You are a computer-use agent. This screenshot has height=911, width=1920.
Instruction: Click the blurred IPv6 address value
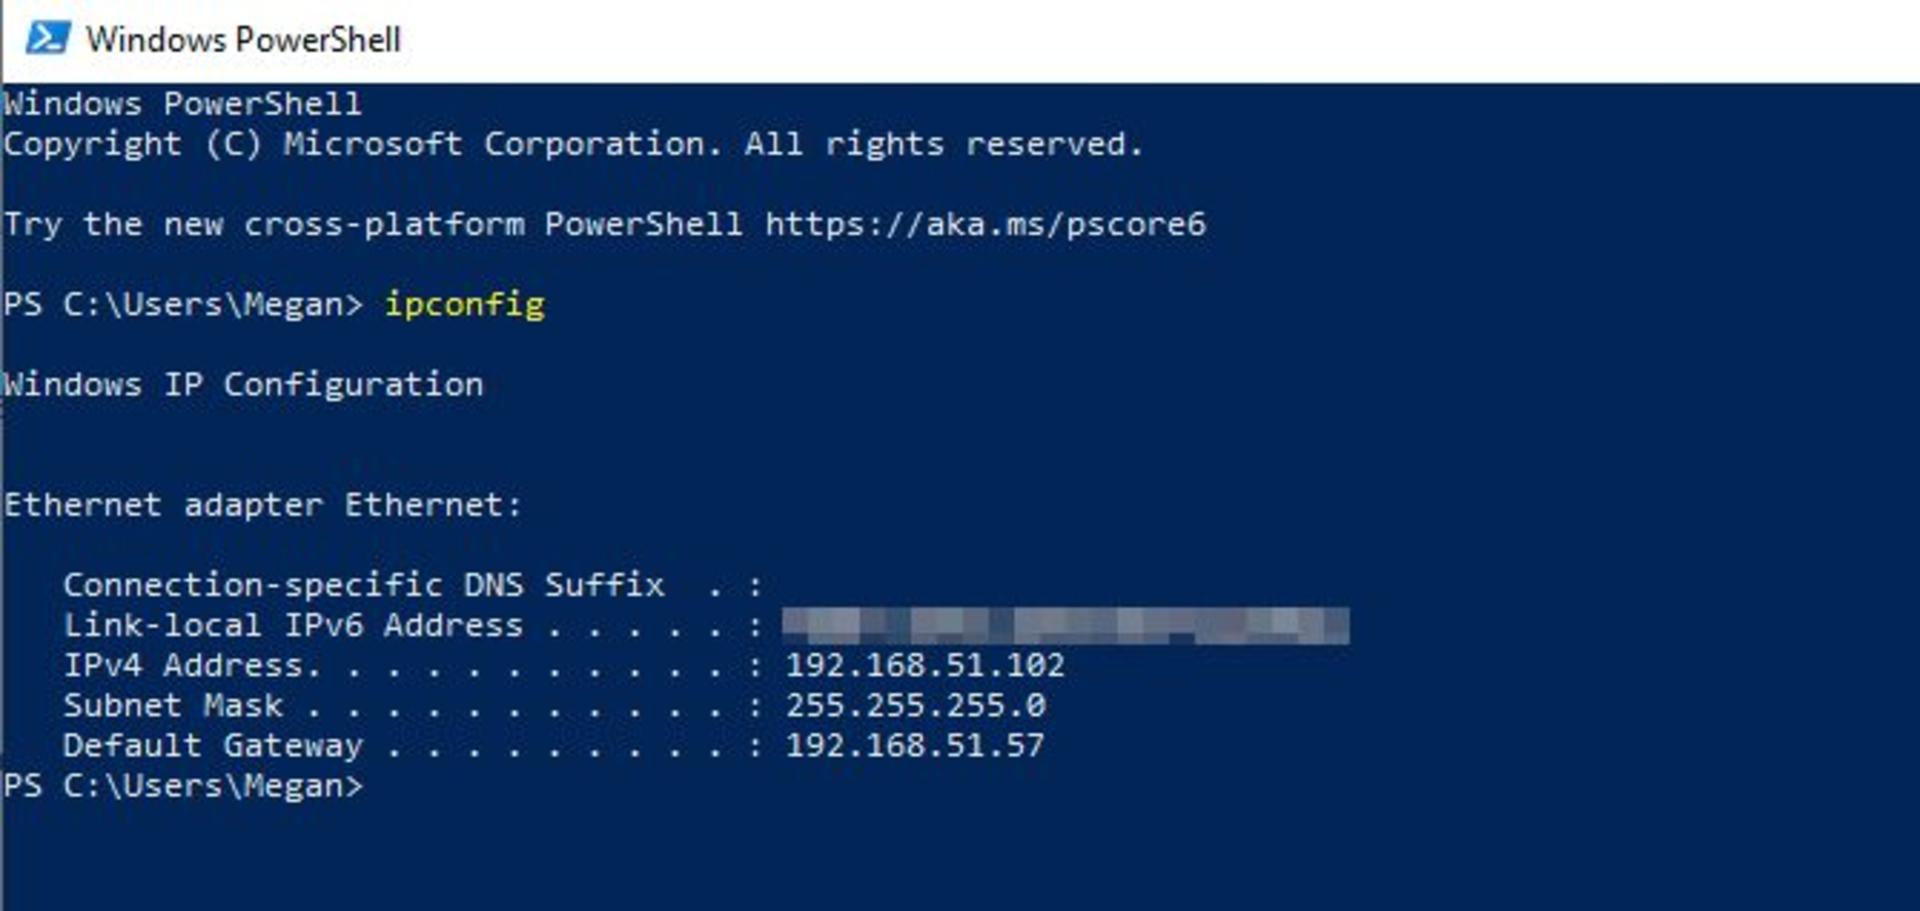[x=1066, y=625]
